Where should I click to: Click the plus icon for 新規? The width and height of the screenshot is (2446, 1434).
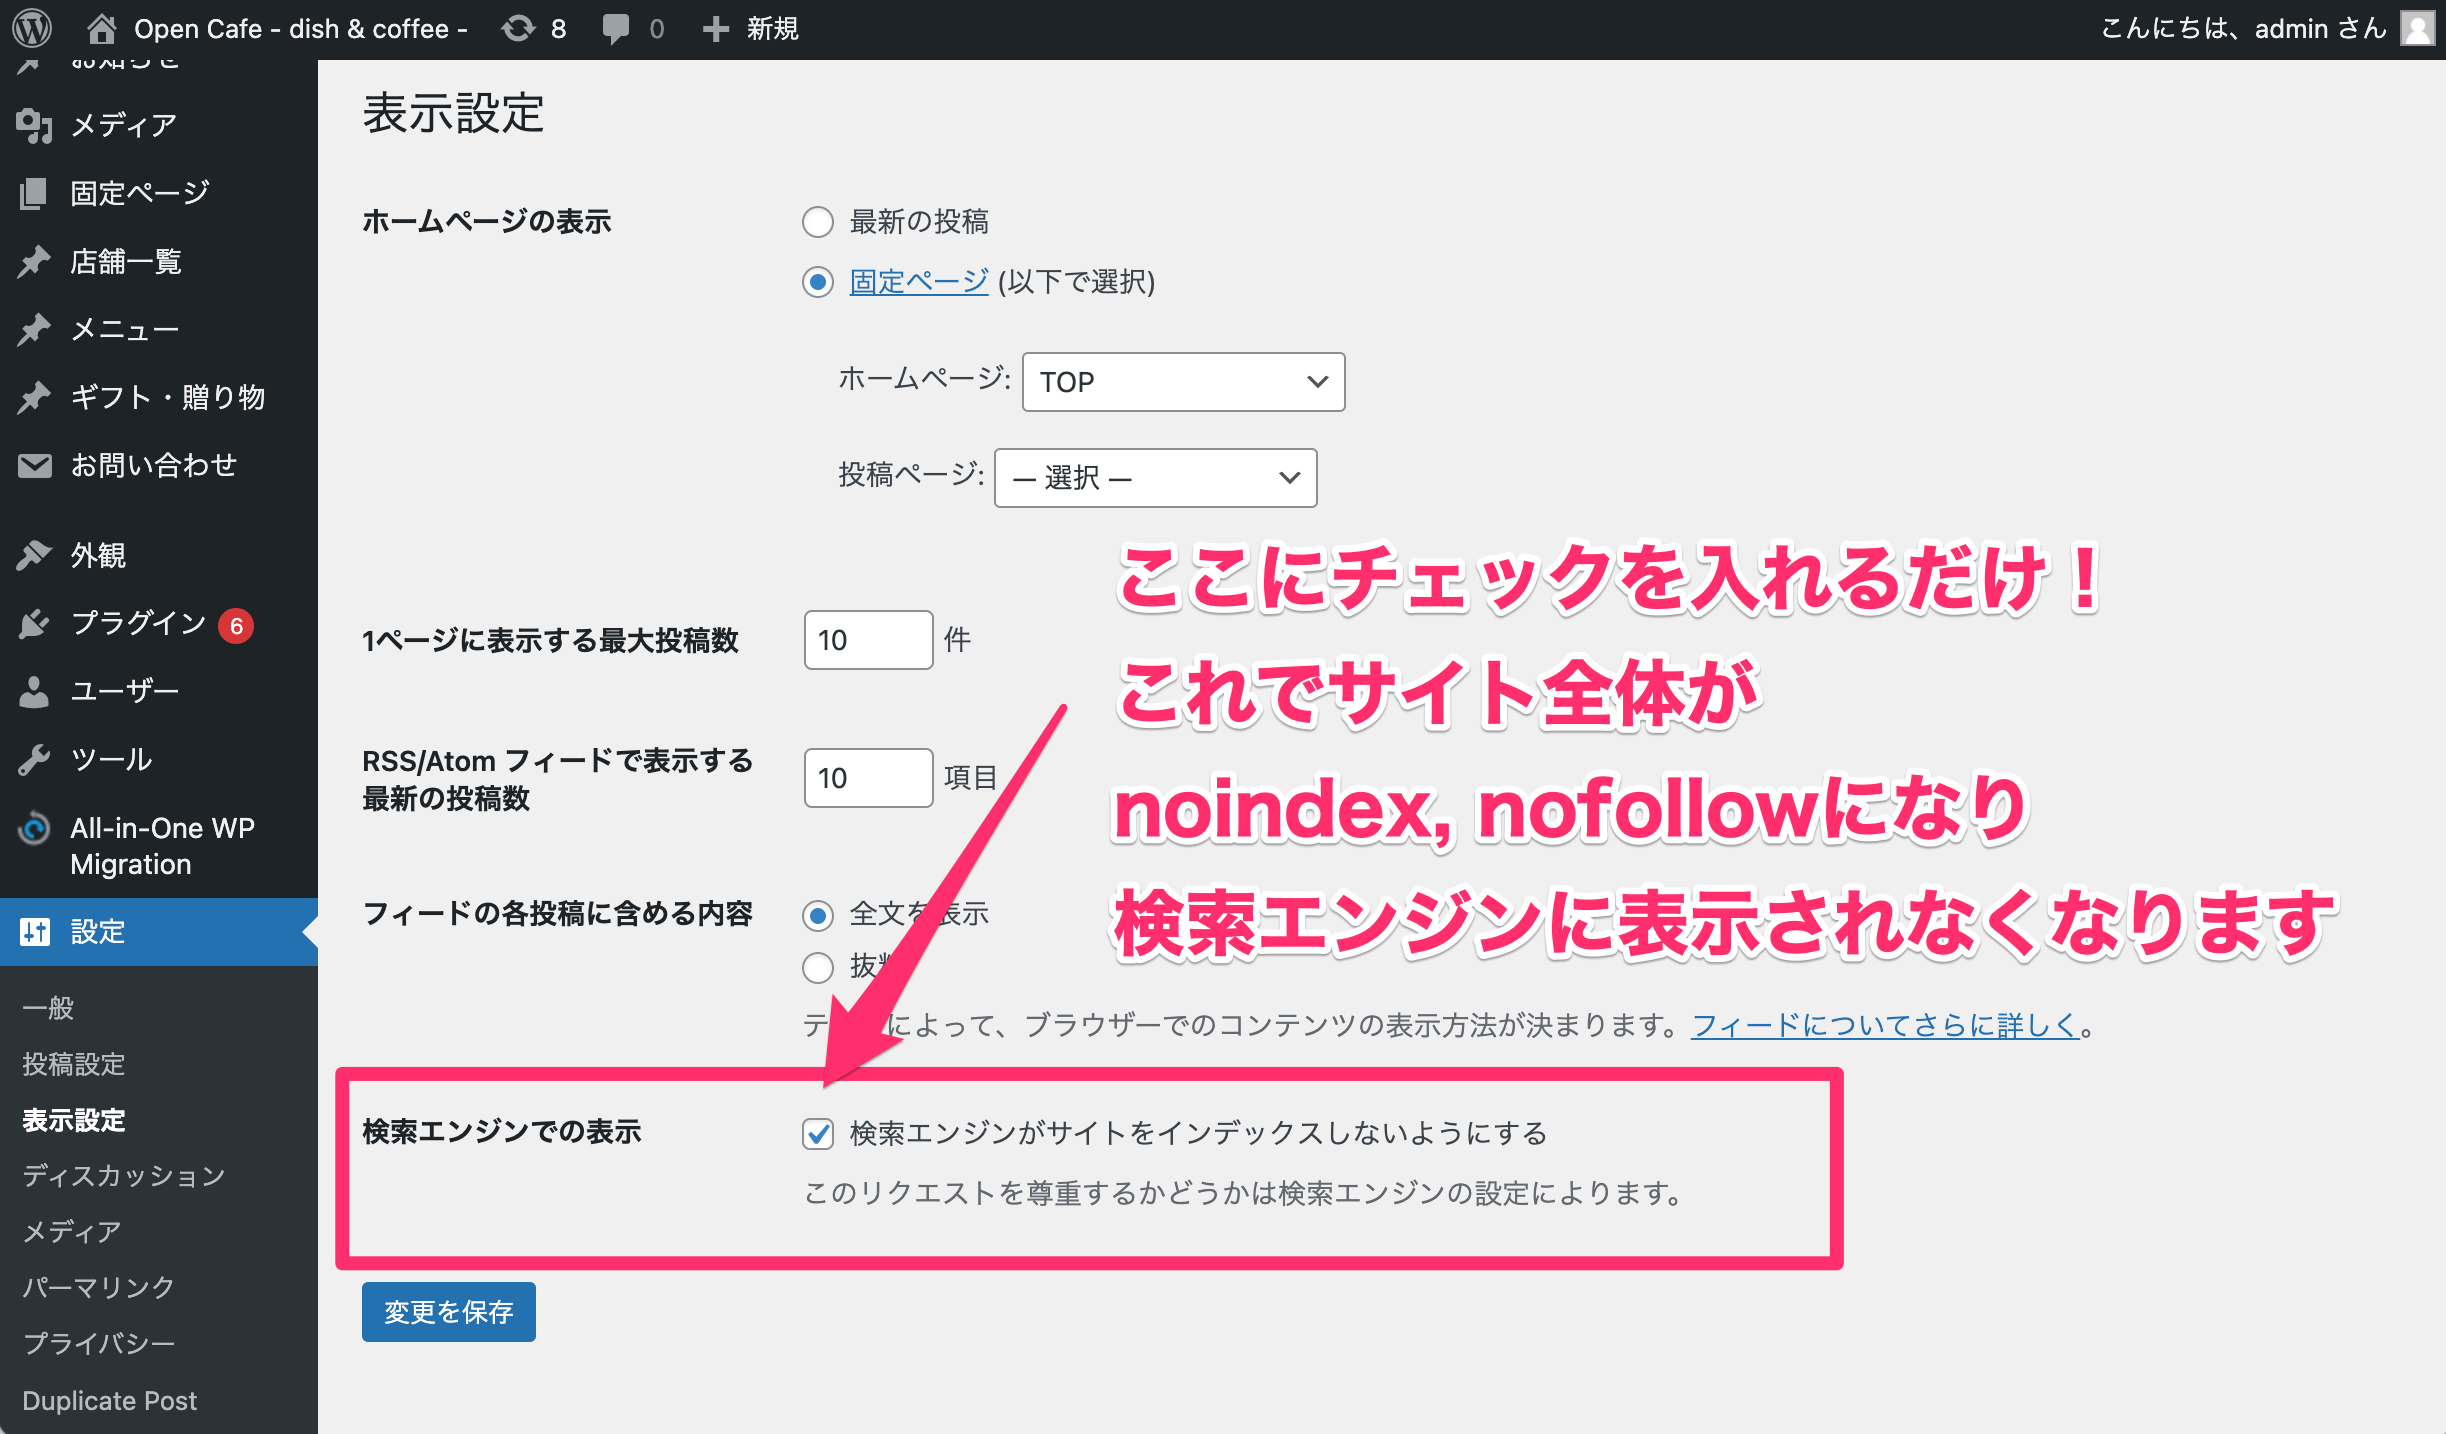point(716,28)
